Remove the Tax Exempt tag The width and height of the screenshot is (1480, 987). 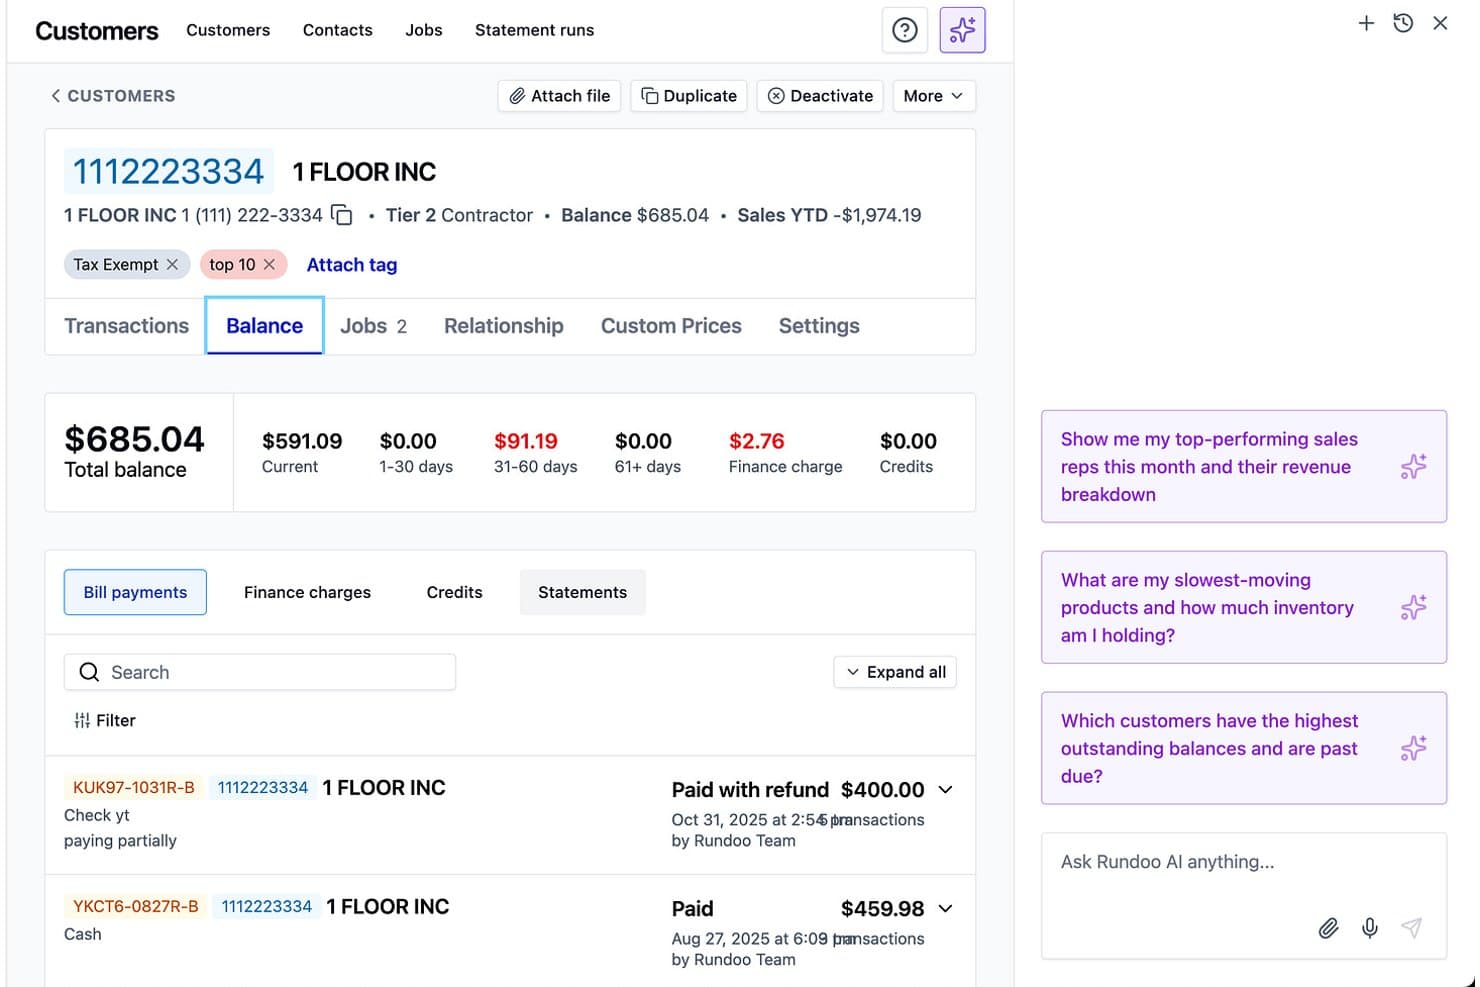(x=172, y=264)
